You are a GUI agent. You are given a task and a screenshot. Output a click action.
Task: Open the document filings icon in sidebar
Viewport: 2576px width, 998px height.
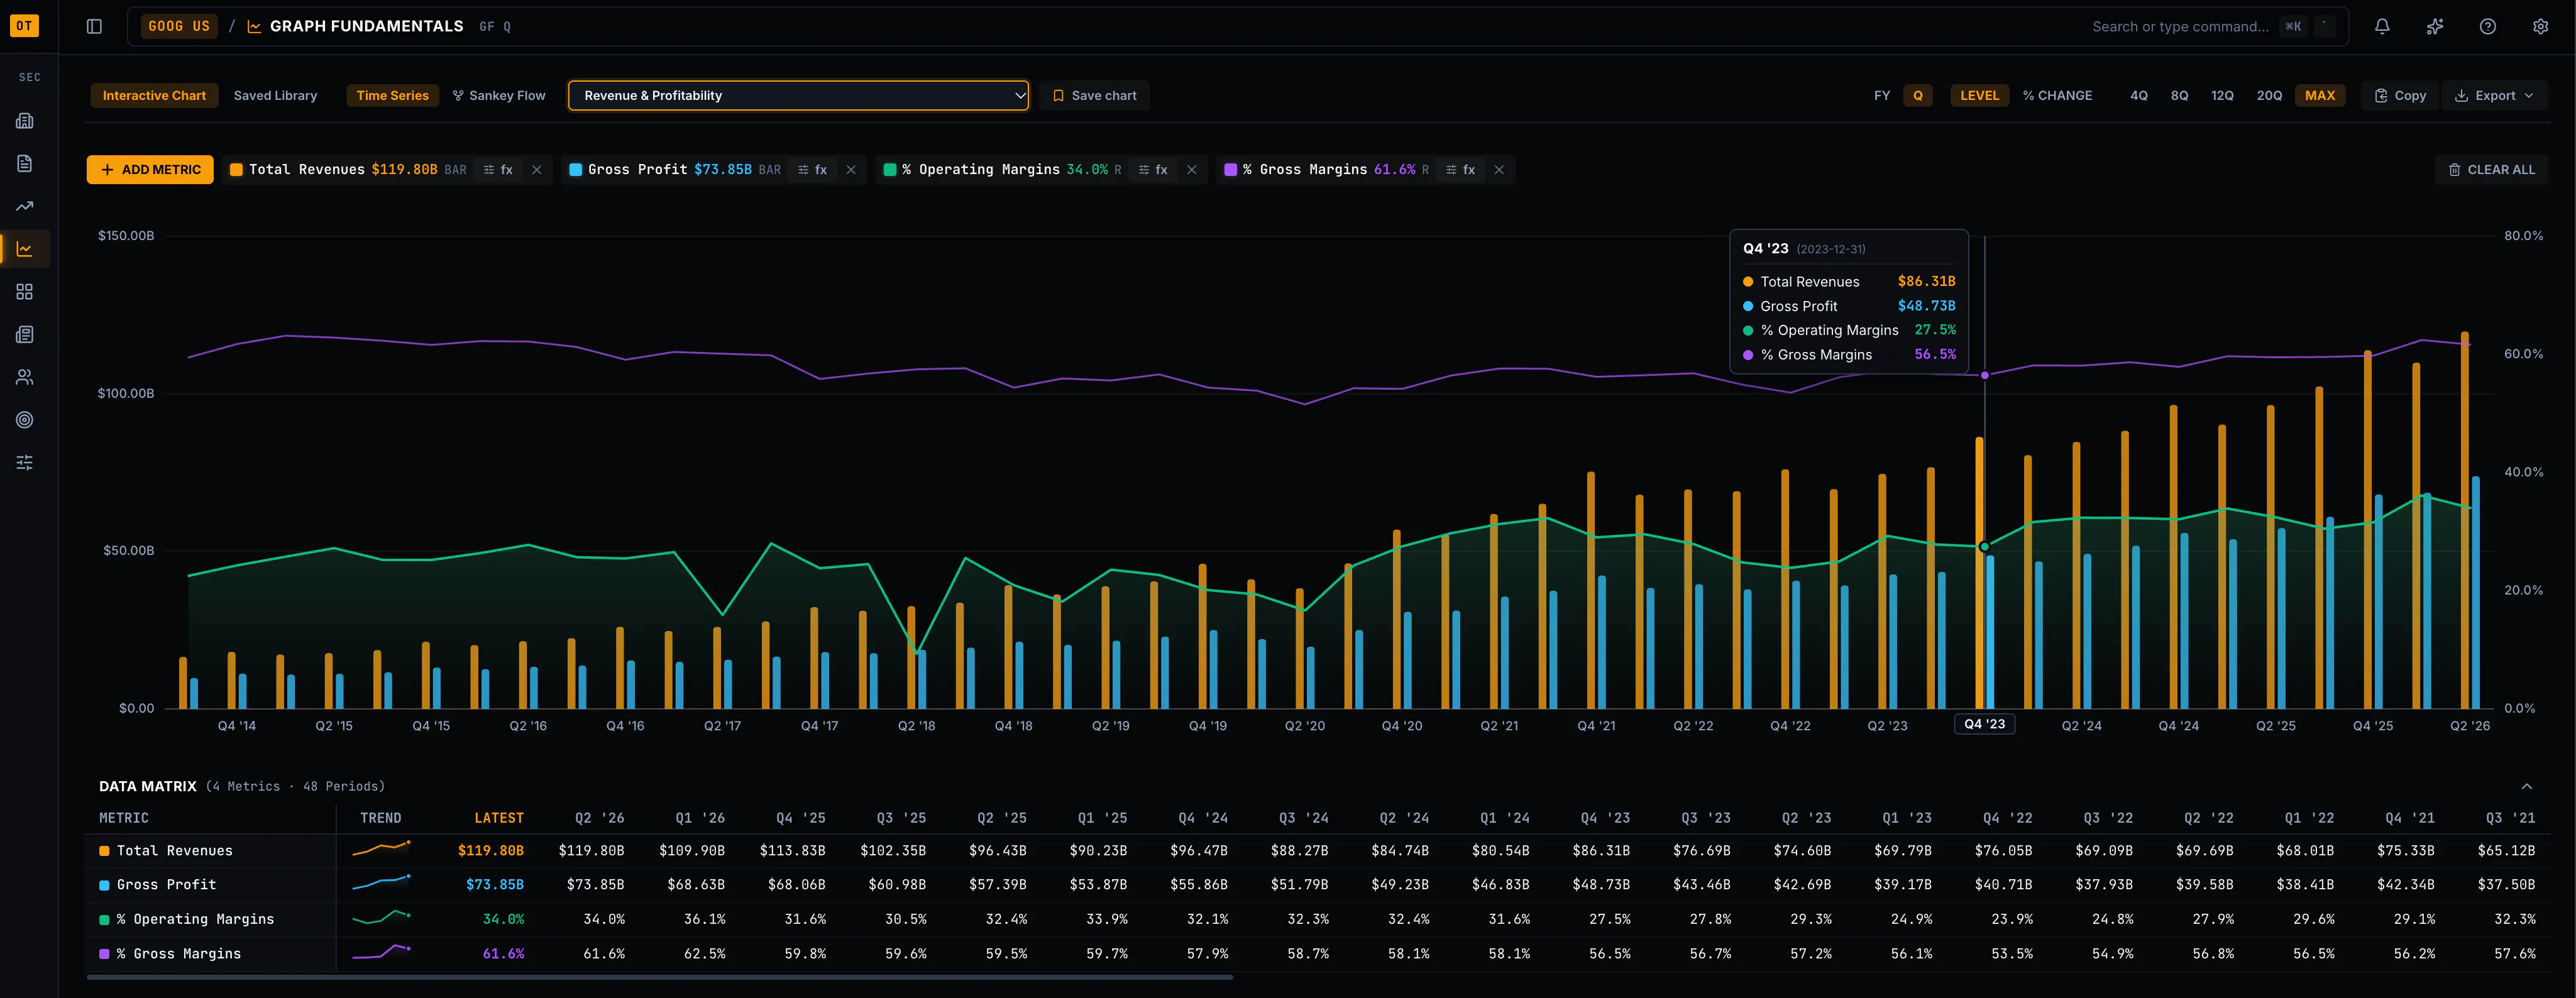[x=25, y=164]
